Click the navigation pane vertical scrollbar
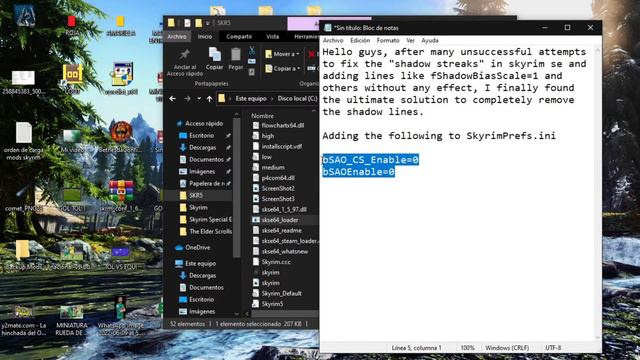Image resolution: width=640 pixels, height=360 pixels. [236, 188]
